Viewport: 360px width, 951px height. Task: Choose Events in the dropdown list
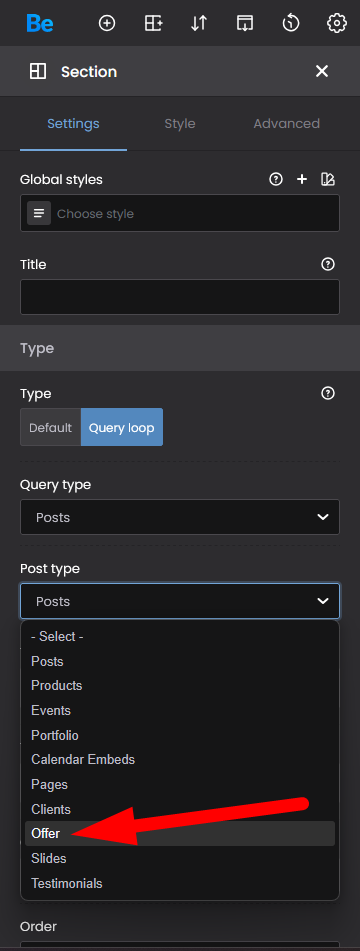click(180, 710)
